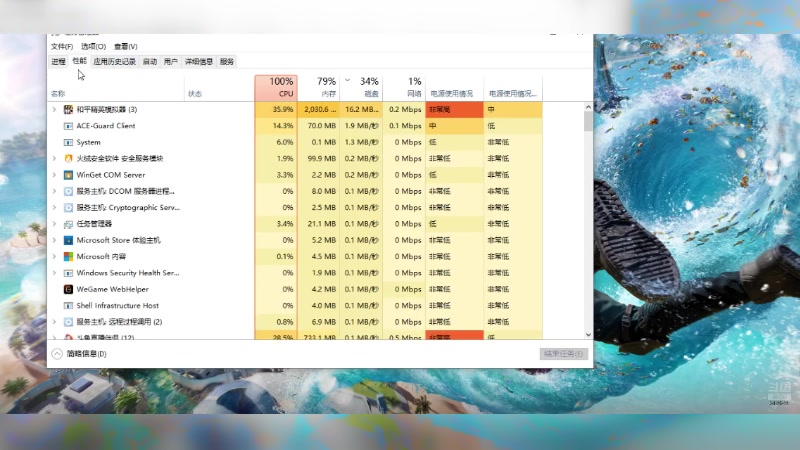Click the Cryptographic Serv... service host icon
This screenshot has width=800, height=450.
[x=68, y=208]
